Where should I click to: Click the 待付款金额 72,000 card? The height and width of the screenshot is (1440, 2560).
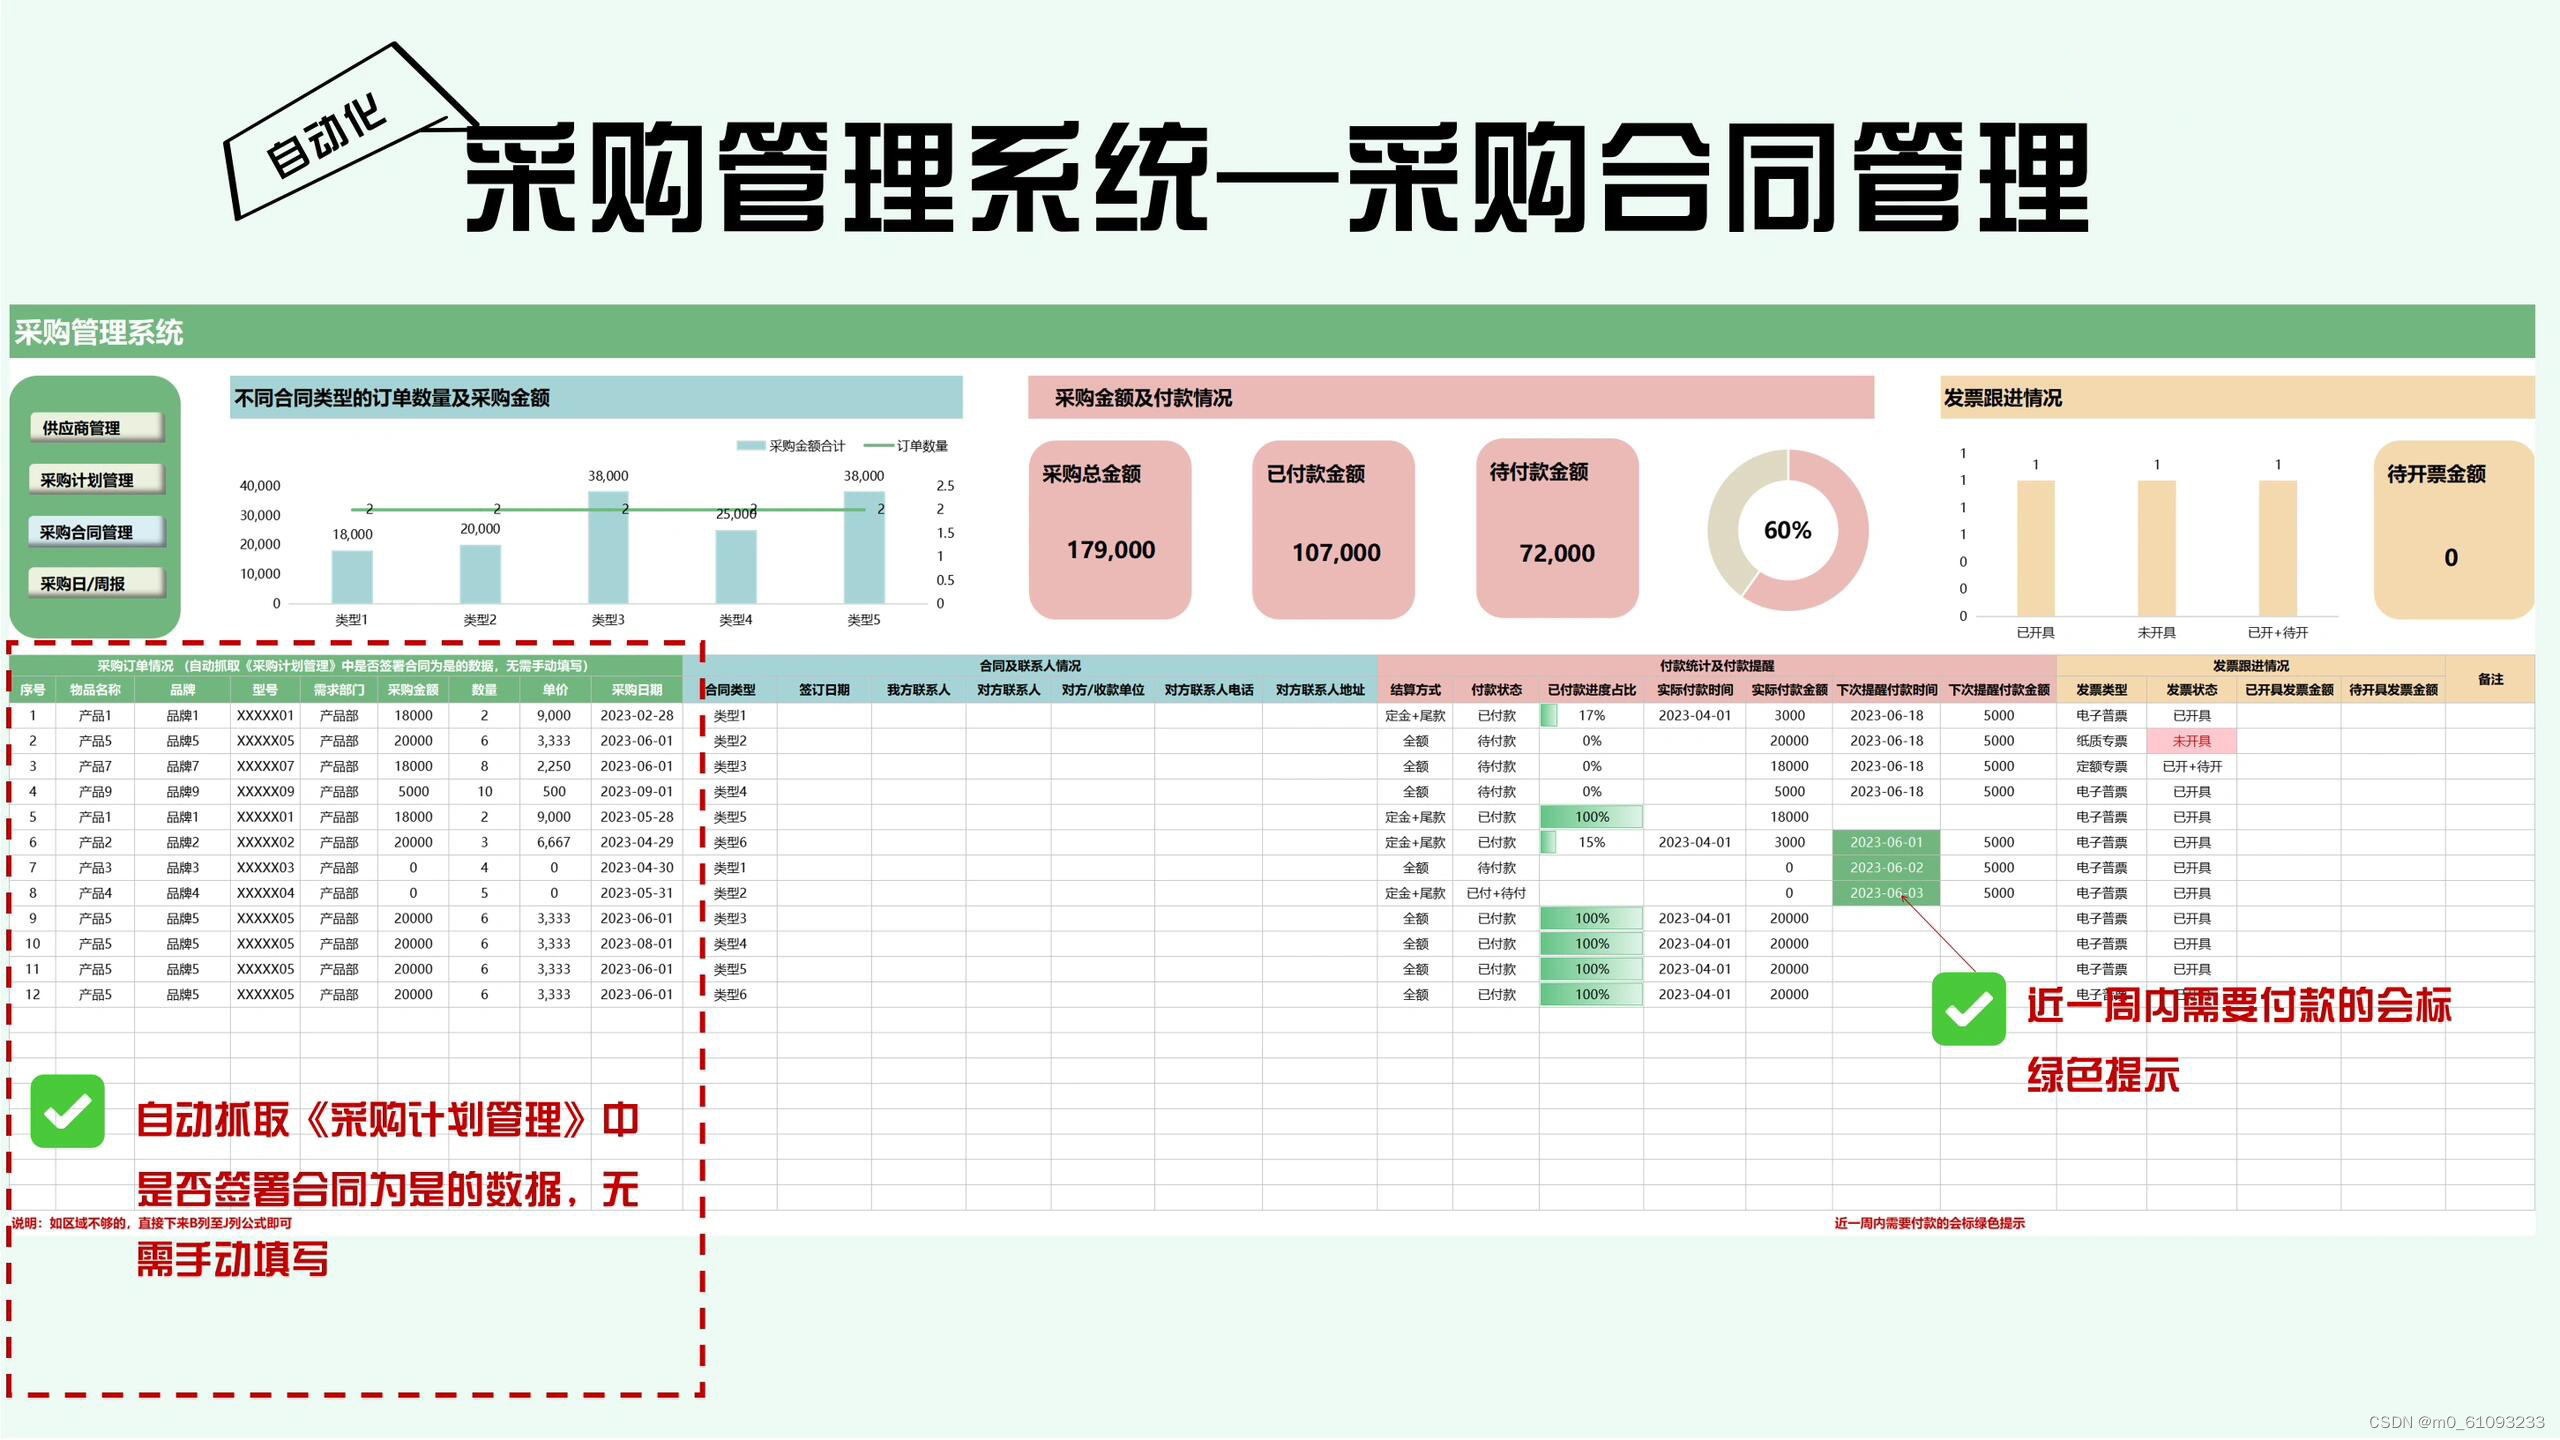tap(1557, 529)
